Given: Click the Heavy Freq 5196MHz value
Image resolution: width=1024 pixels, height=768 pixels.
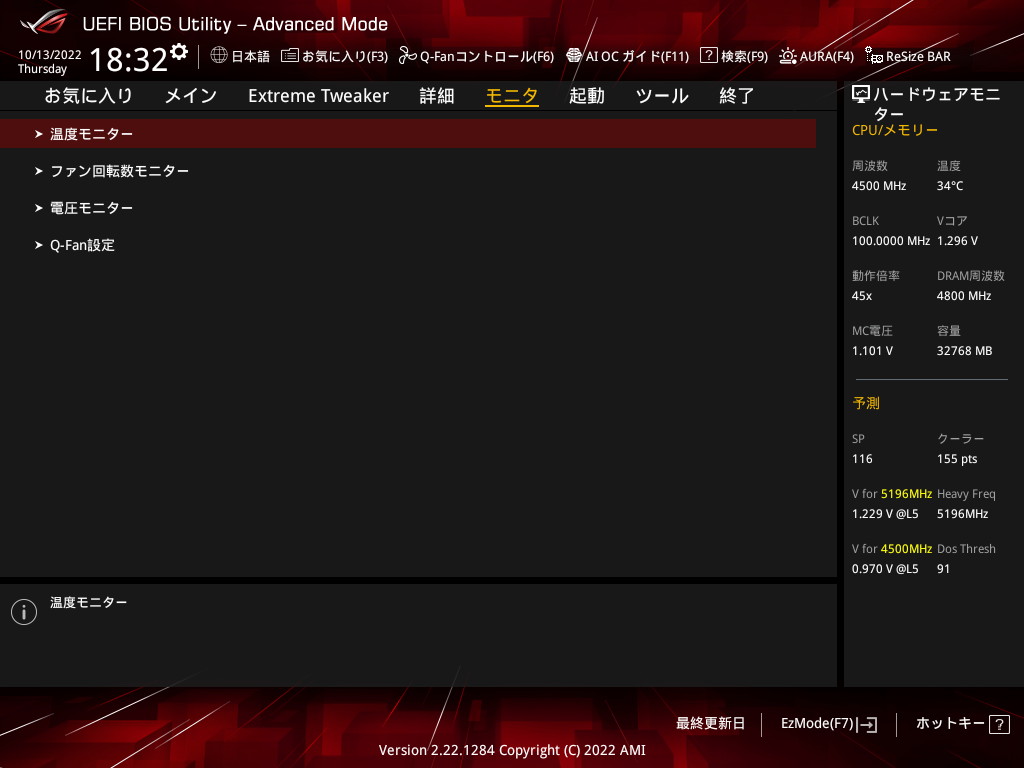Looking at the screenshot, I should (963, 514).
